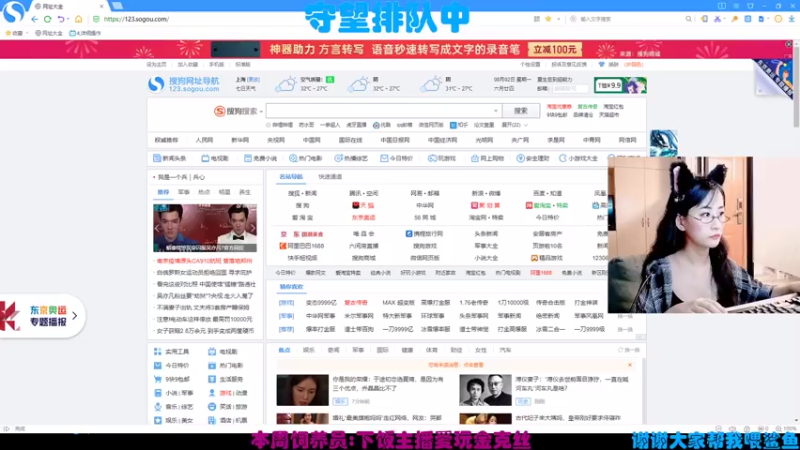Select the 娱乐 news tab

click(309, 350)
